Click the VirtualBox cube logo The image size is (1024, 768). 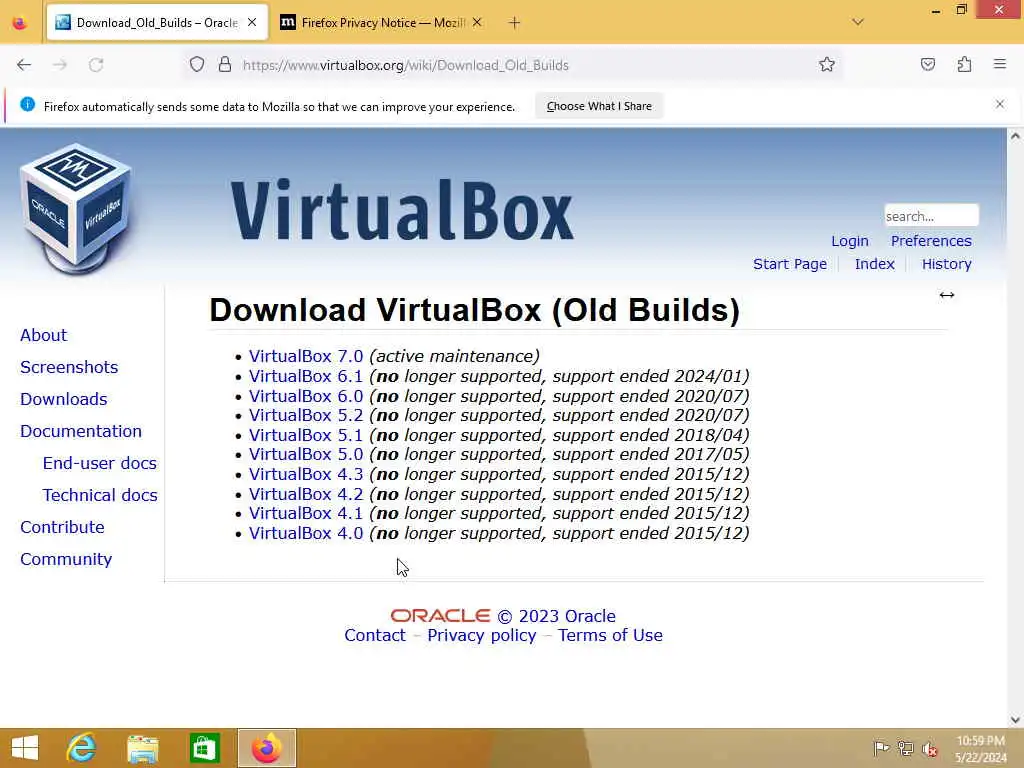pos(76,208)
